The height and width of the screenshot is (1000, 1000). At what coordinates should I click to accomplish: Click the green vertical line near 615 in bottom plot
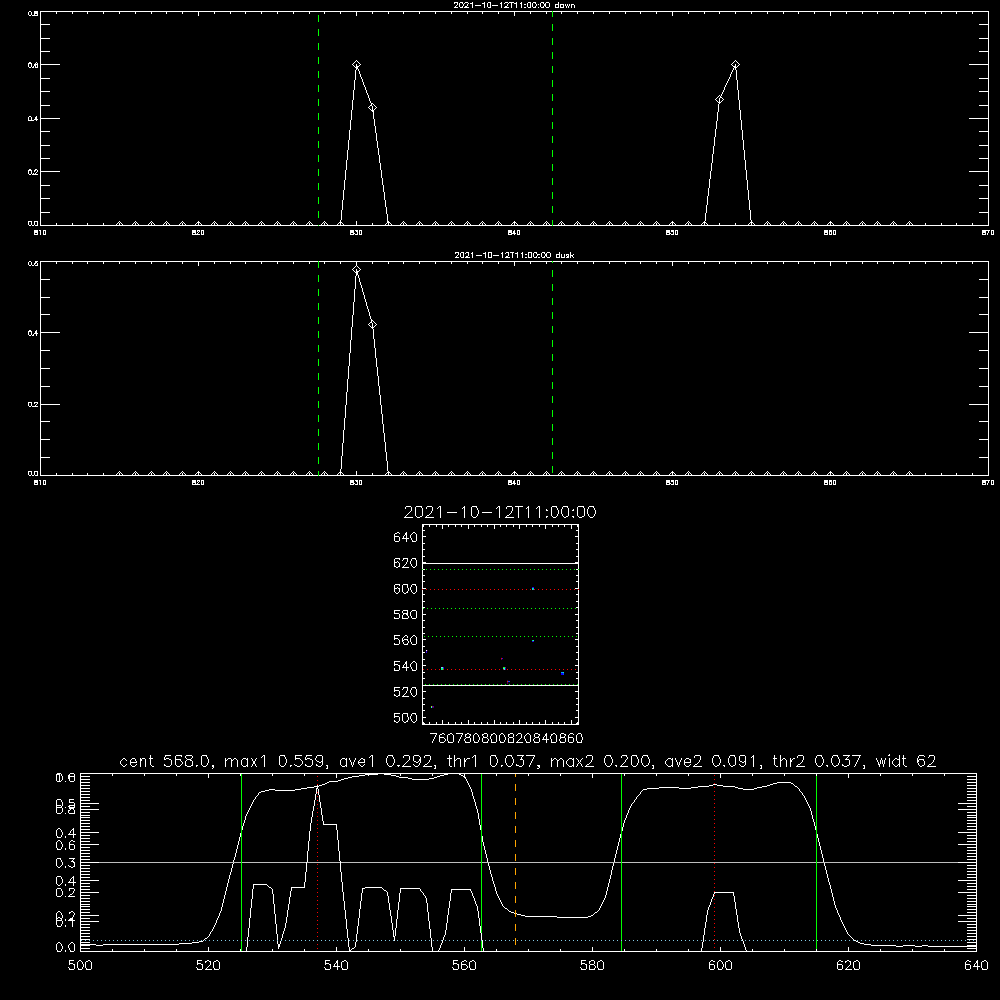tap(816, 861)
